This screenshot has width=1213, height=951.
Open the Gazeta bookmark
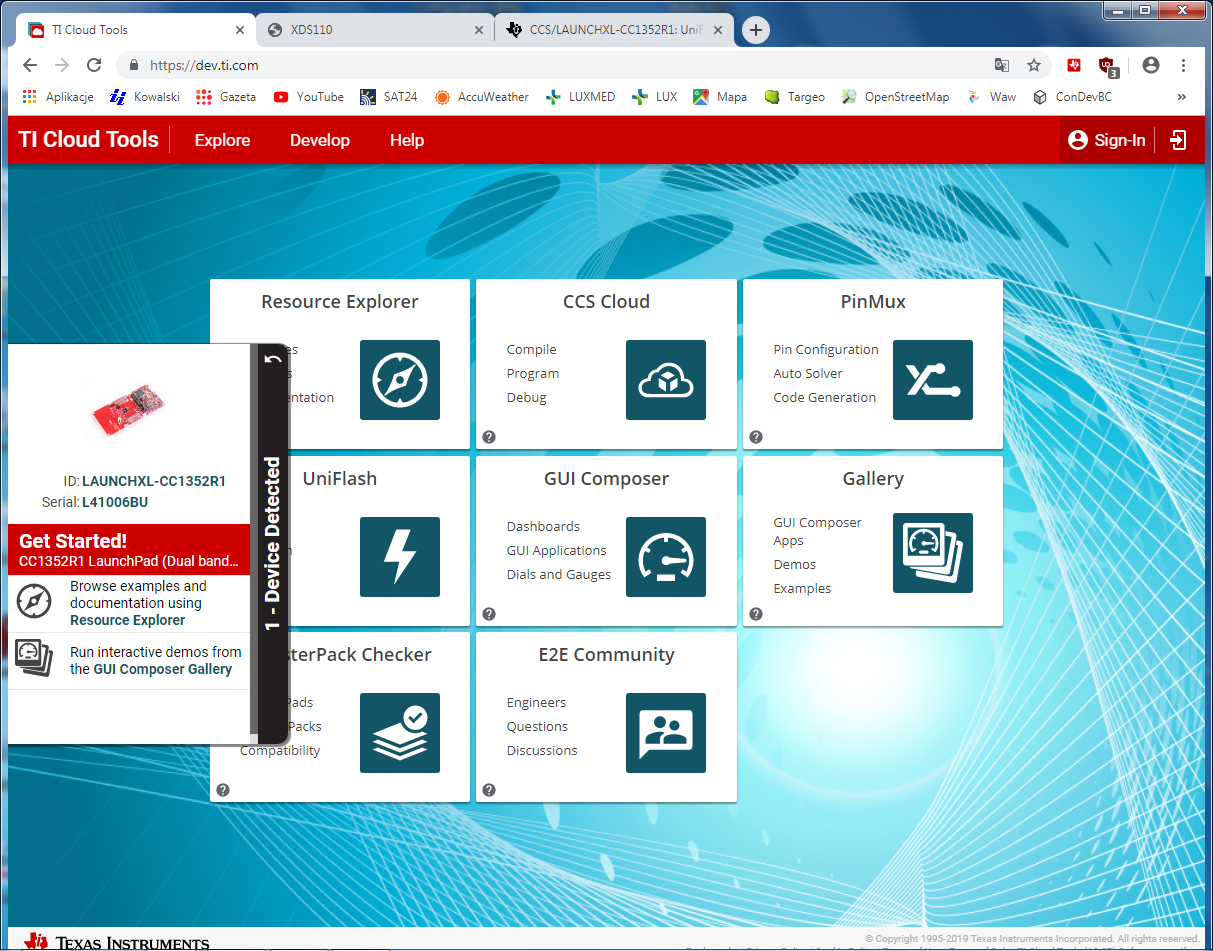(226, 97)
